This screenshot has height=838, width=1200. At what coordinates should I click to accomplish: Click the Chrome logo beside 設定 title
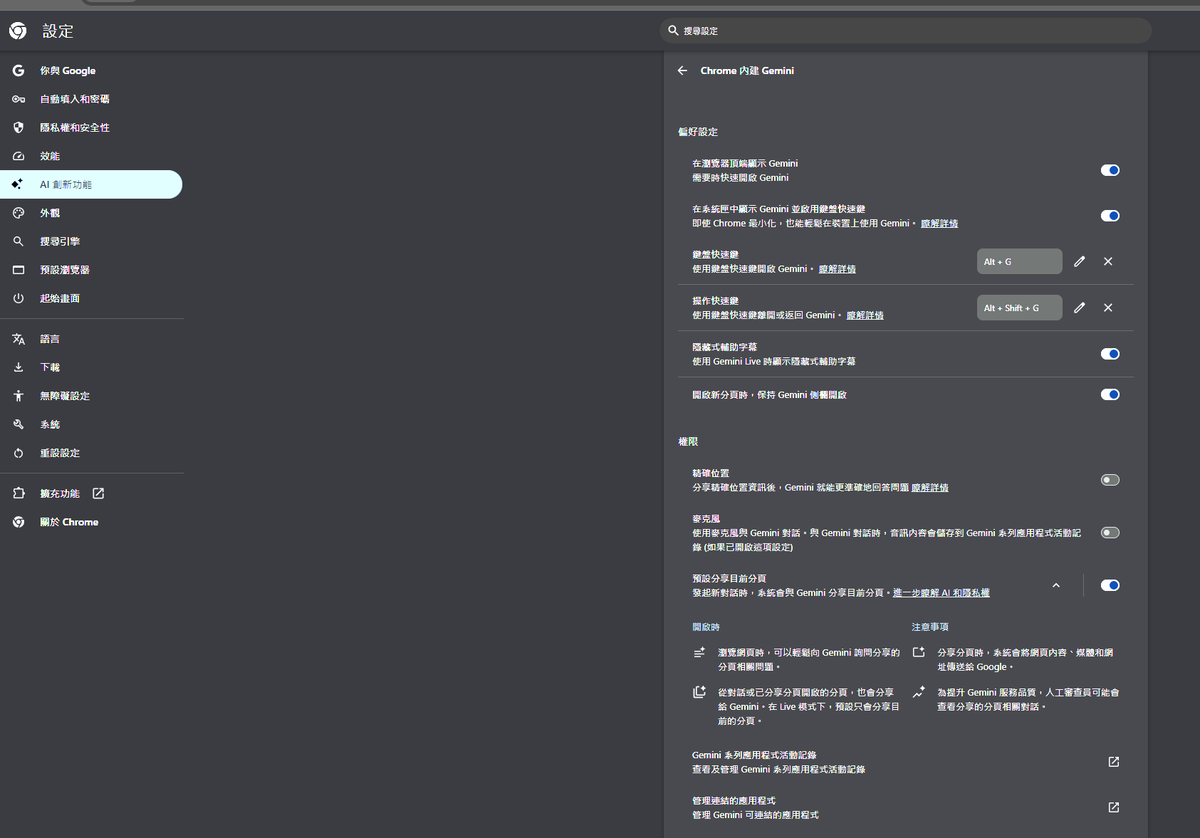[18, 31]
